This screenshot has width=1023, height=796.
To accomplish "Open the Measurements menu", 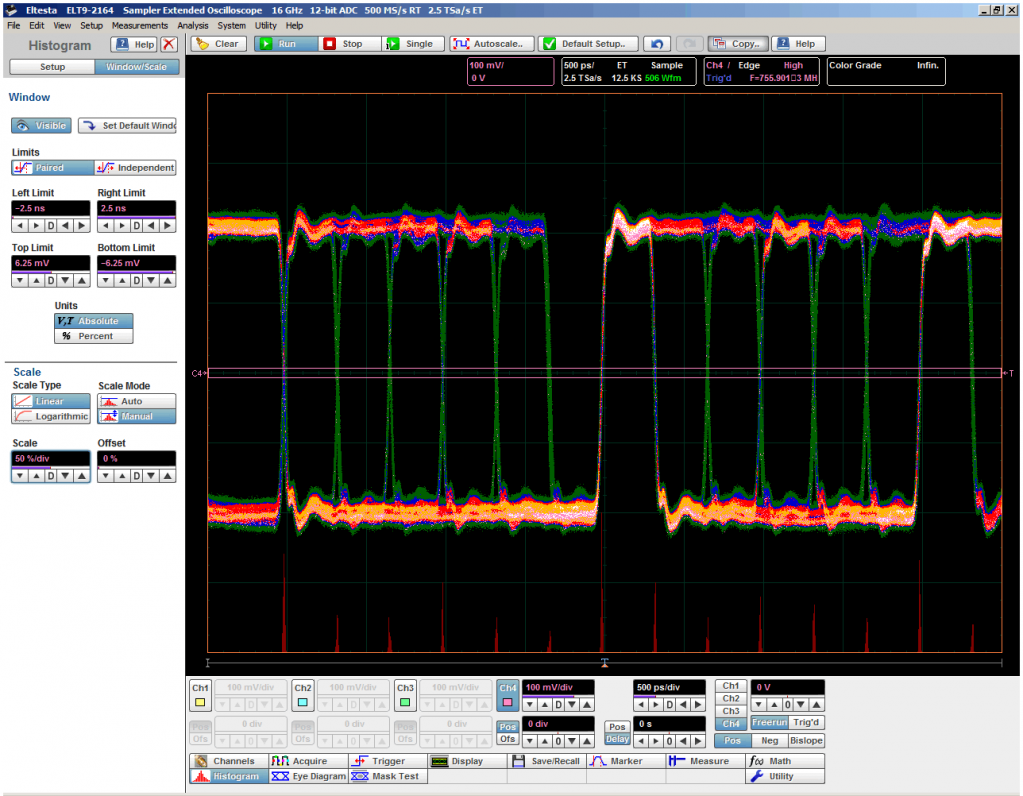I will tap(140, 25).
